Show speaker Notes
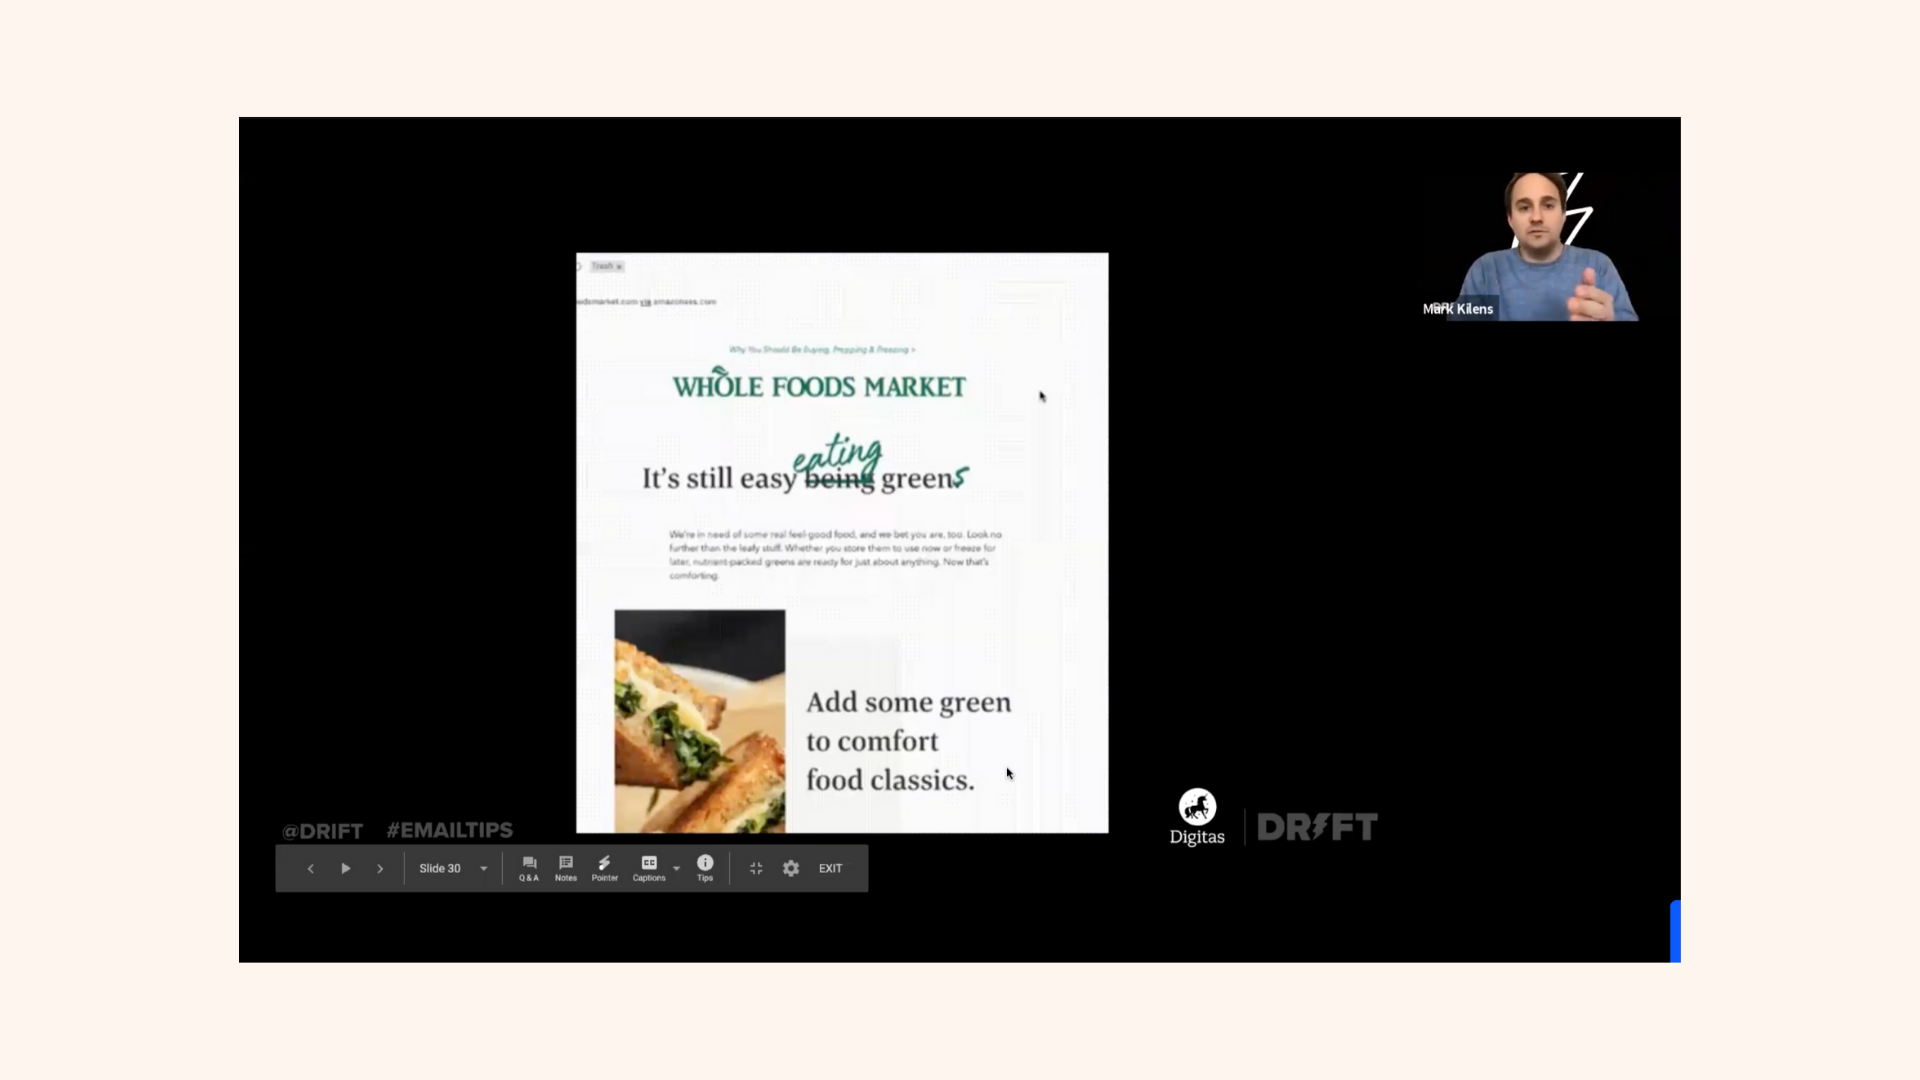Image resolution: width=1920 pixels, height=1080 pixels. [x=566, y=869]
